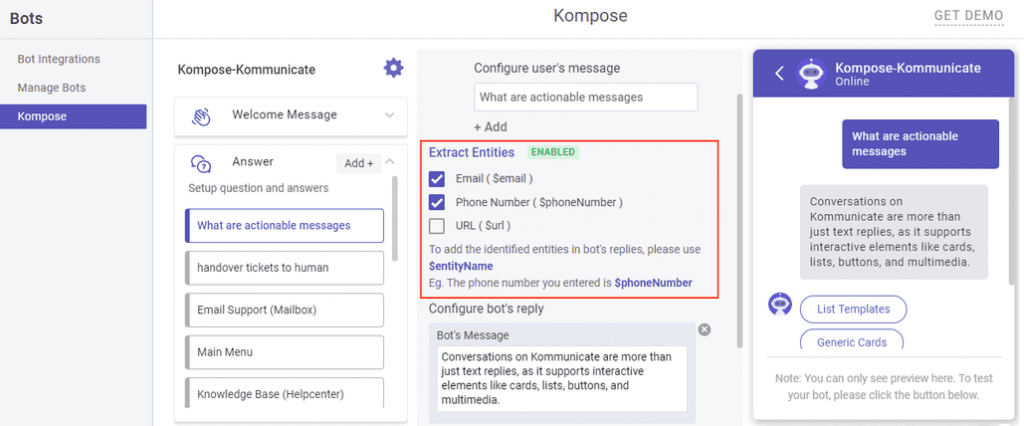Click the Answer question bubble icon

200,164
